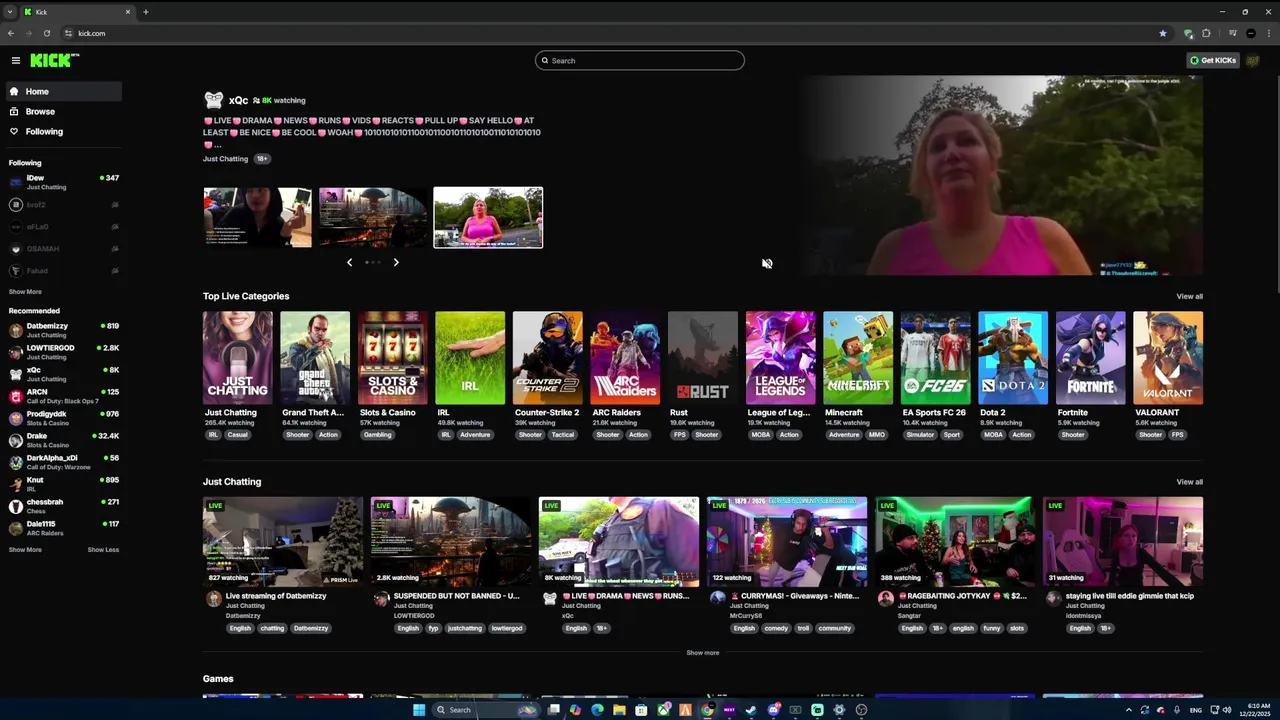Viewport: 1280px width, 720px height.
Task: Open Windows Start menu
Action: (x=419, y=710)
